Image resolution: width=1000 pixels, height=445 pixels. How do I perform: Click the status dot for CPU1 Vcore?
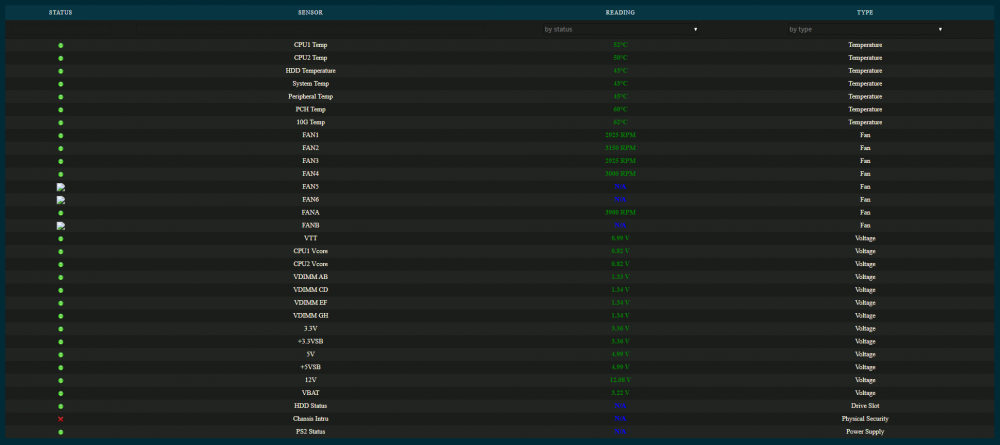(61, 252)
